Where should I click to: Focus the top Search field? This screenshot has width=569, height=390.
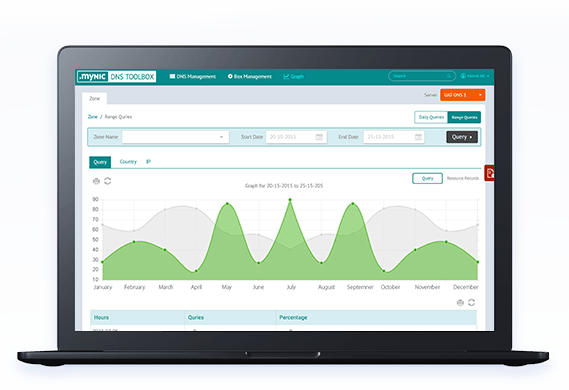422,76
